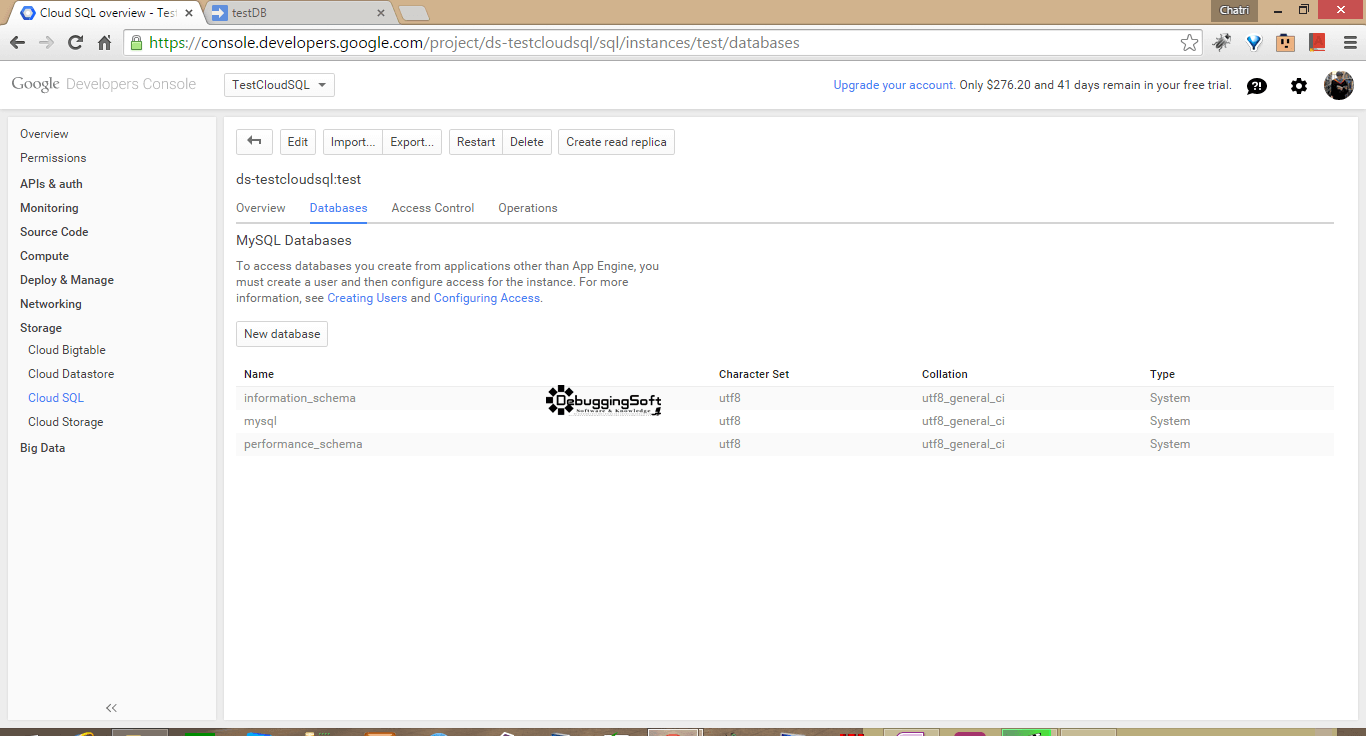Select the Databases tab
This screenshot has width=1366, height=736.
click(x=338, y=208)
